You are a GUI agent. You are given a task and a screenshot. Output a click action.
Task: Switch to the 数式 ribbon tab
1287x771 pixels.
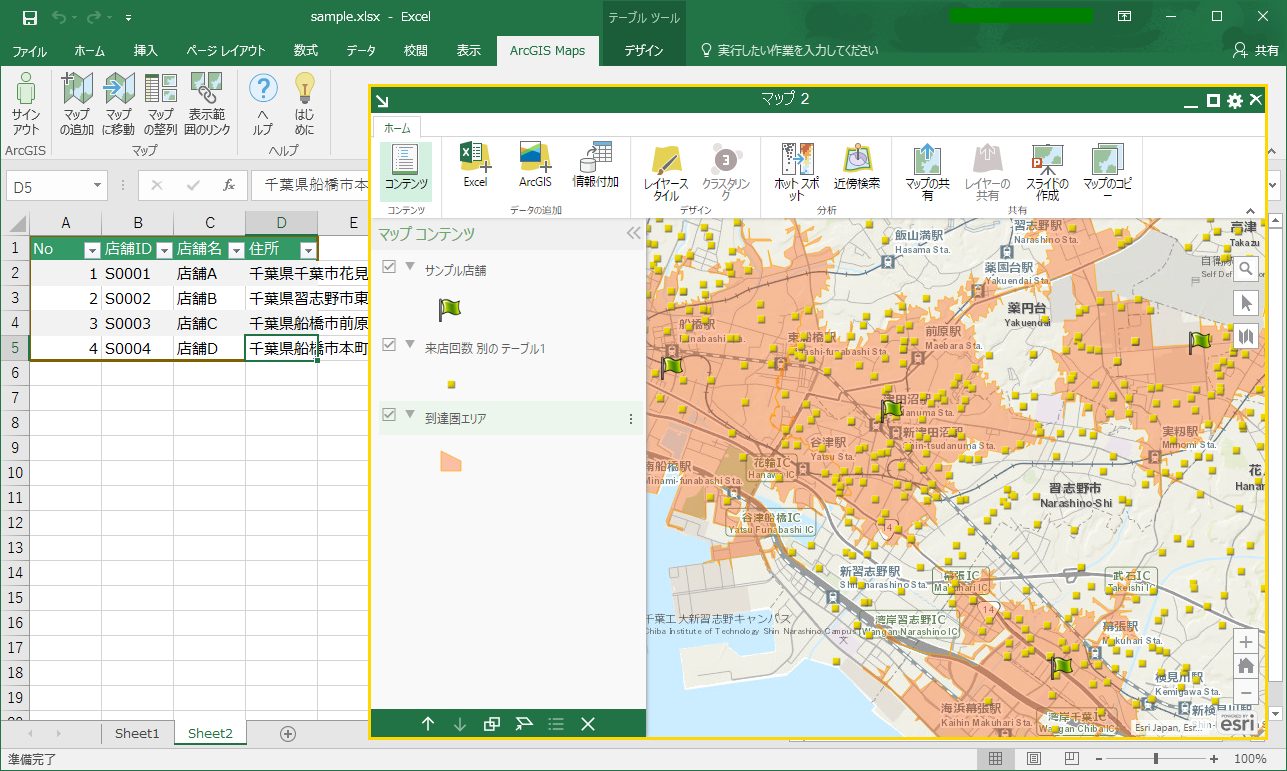(306, 51)
